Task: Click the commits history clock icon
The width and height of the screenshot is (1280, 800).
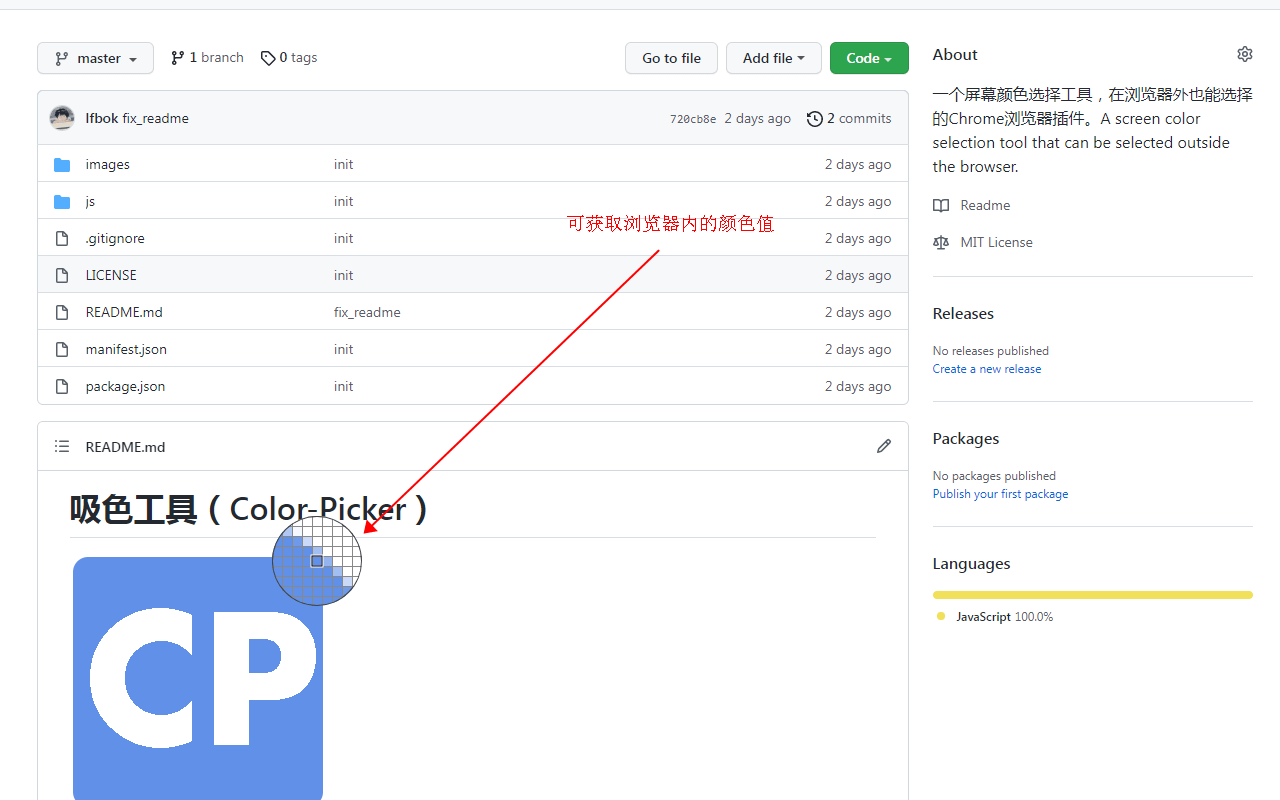Action: click(x=815, y=118)
